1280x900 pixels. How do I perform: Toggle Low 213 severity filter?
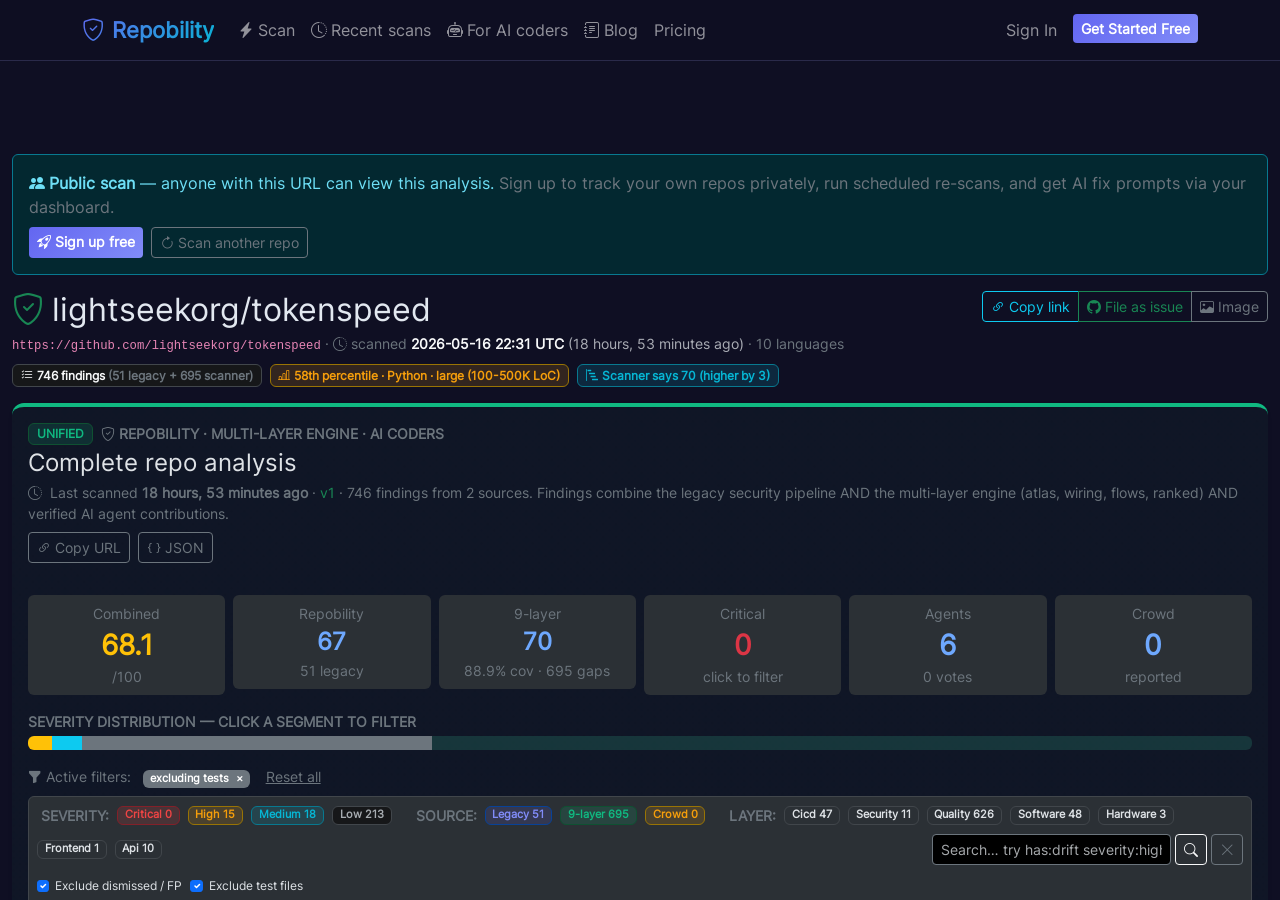(x=362, y=815)
